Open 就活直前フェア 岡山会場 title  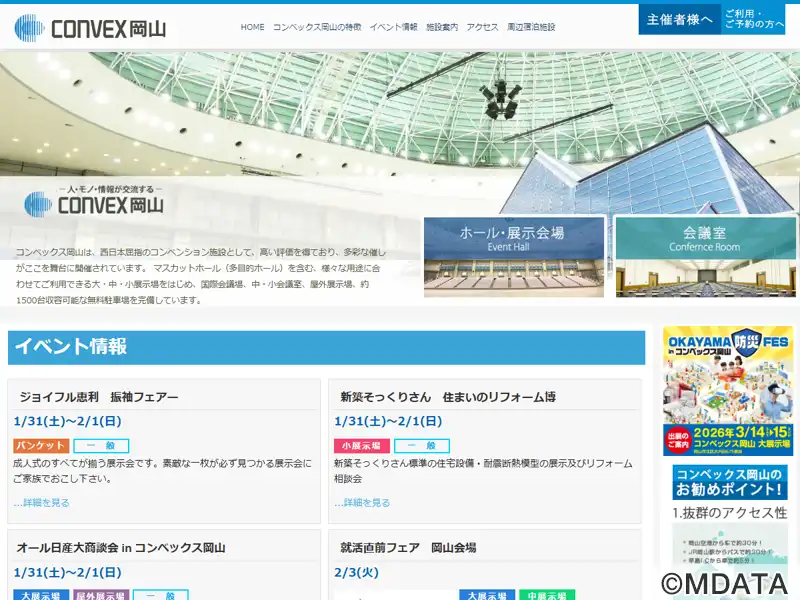408,547
